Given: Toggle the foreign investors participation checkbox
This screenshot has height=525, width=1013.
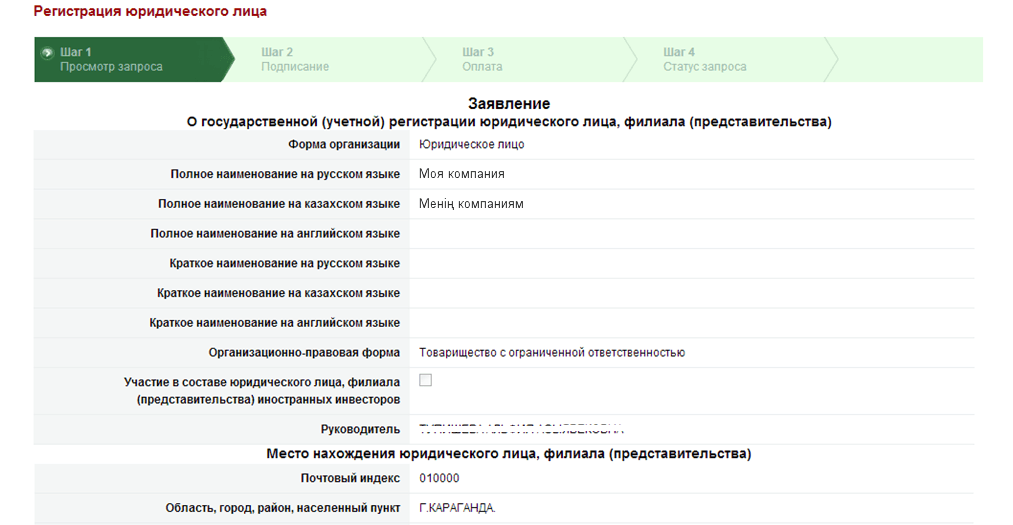Looking at the screenshot, I should tap(425, 380).
